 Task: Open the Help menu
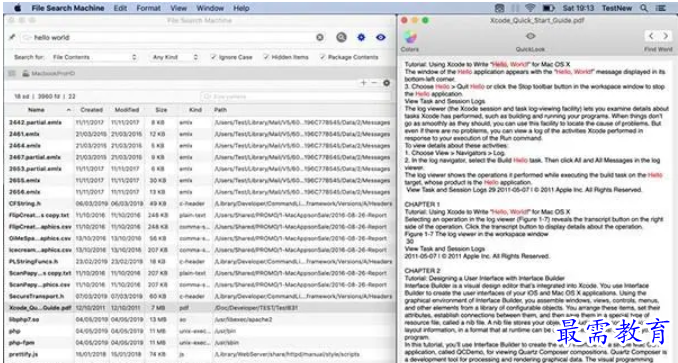click(x=241, y=8)
